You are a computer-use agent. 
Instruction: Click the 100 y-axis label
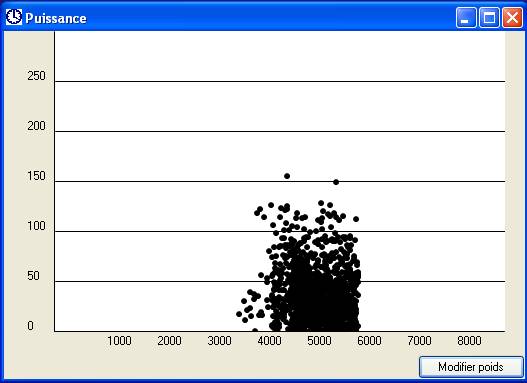click(x=36, y=226)
